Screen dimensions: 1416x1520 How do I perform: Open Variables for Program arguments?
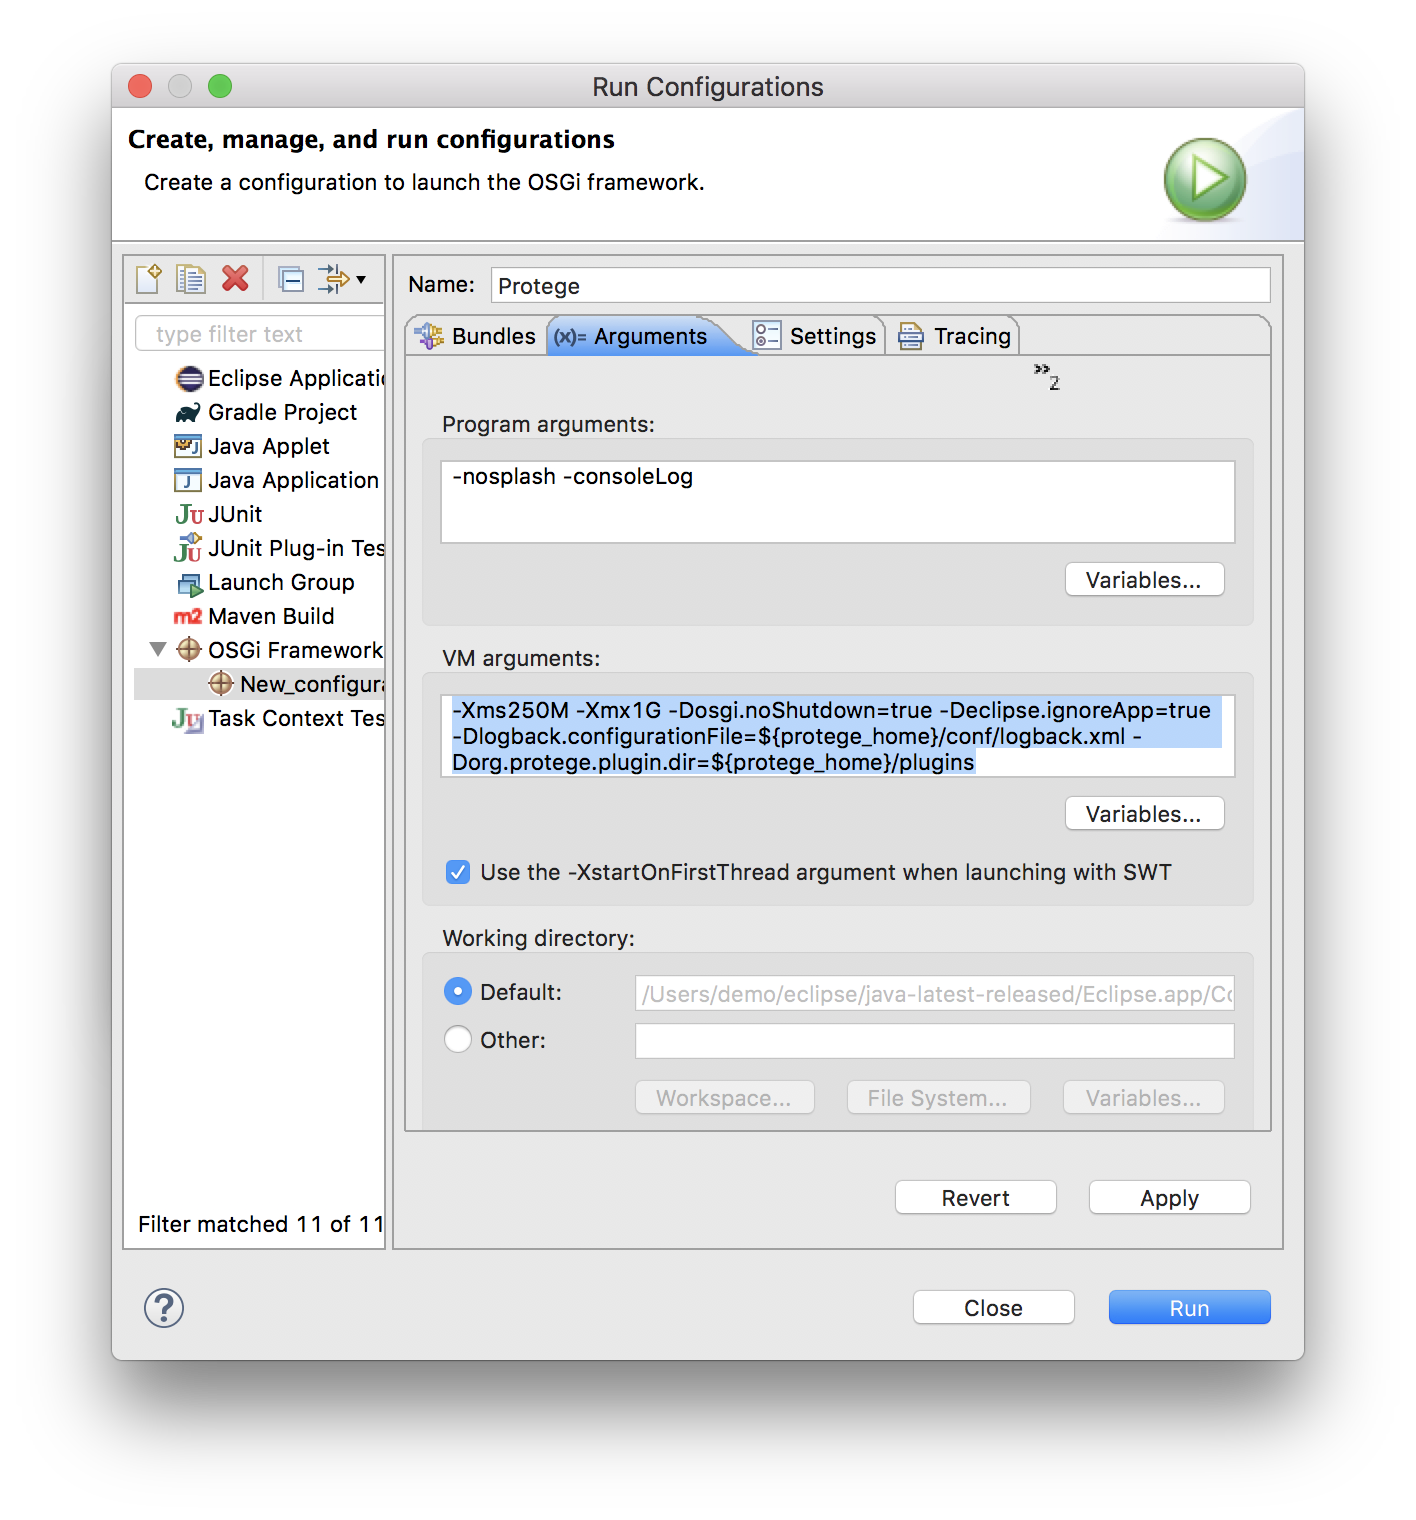pyautogui.click(x=1145, y=580)
